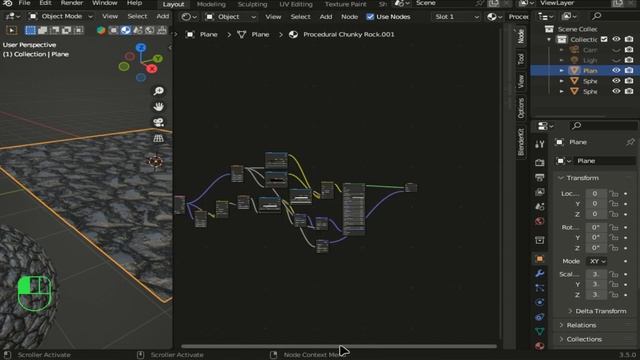
Task: Switch to the UV Editing workspace tab
Action: point(296,4)
